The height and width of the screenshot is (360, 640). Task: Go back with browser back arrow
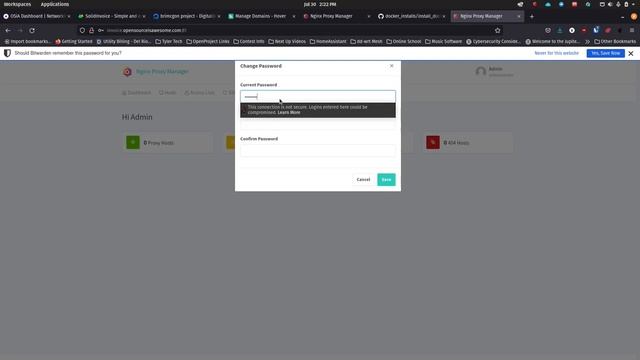(x=8, y=30)
